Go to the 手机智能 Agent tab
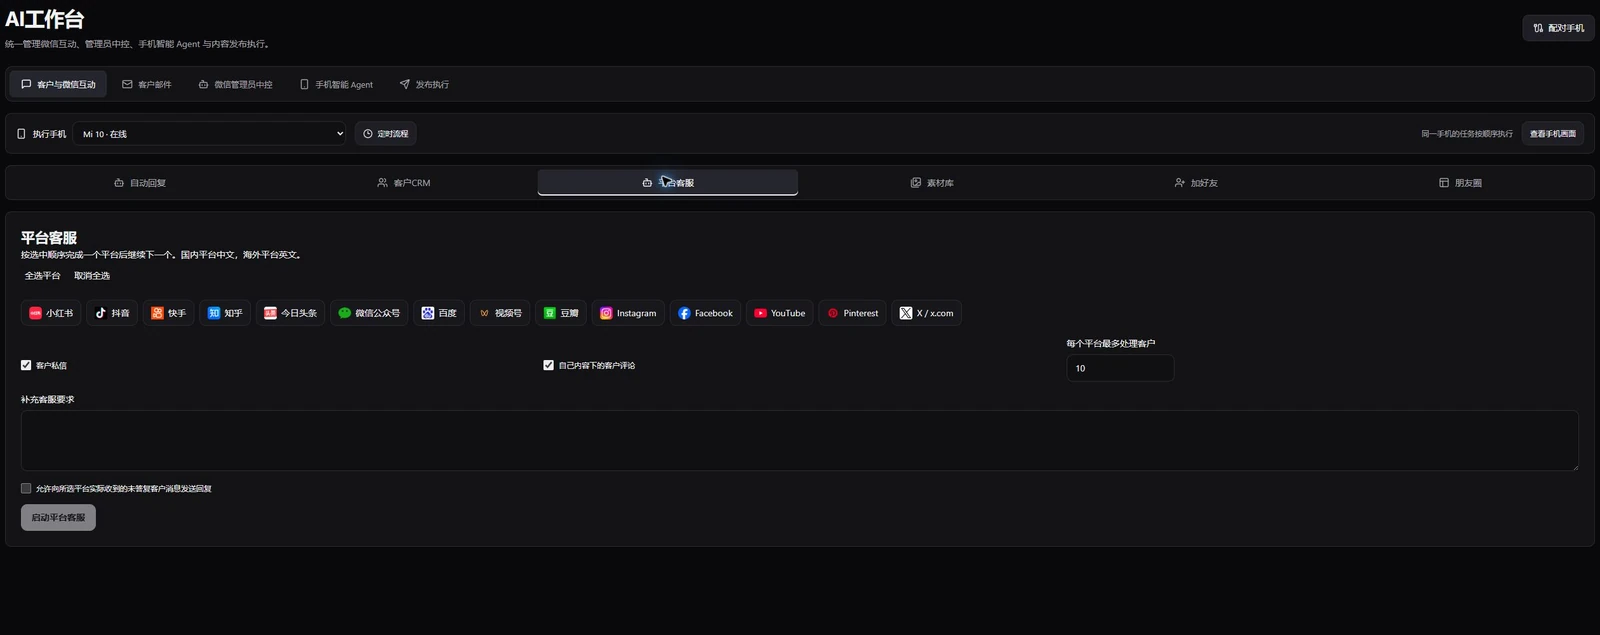This screenshot has height=635, width=1600. coord(337,85)
